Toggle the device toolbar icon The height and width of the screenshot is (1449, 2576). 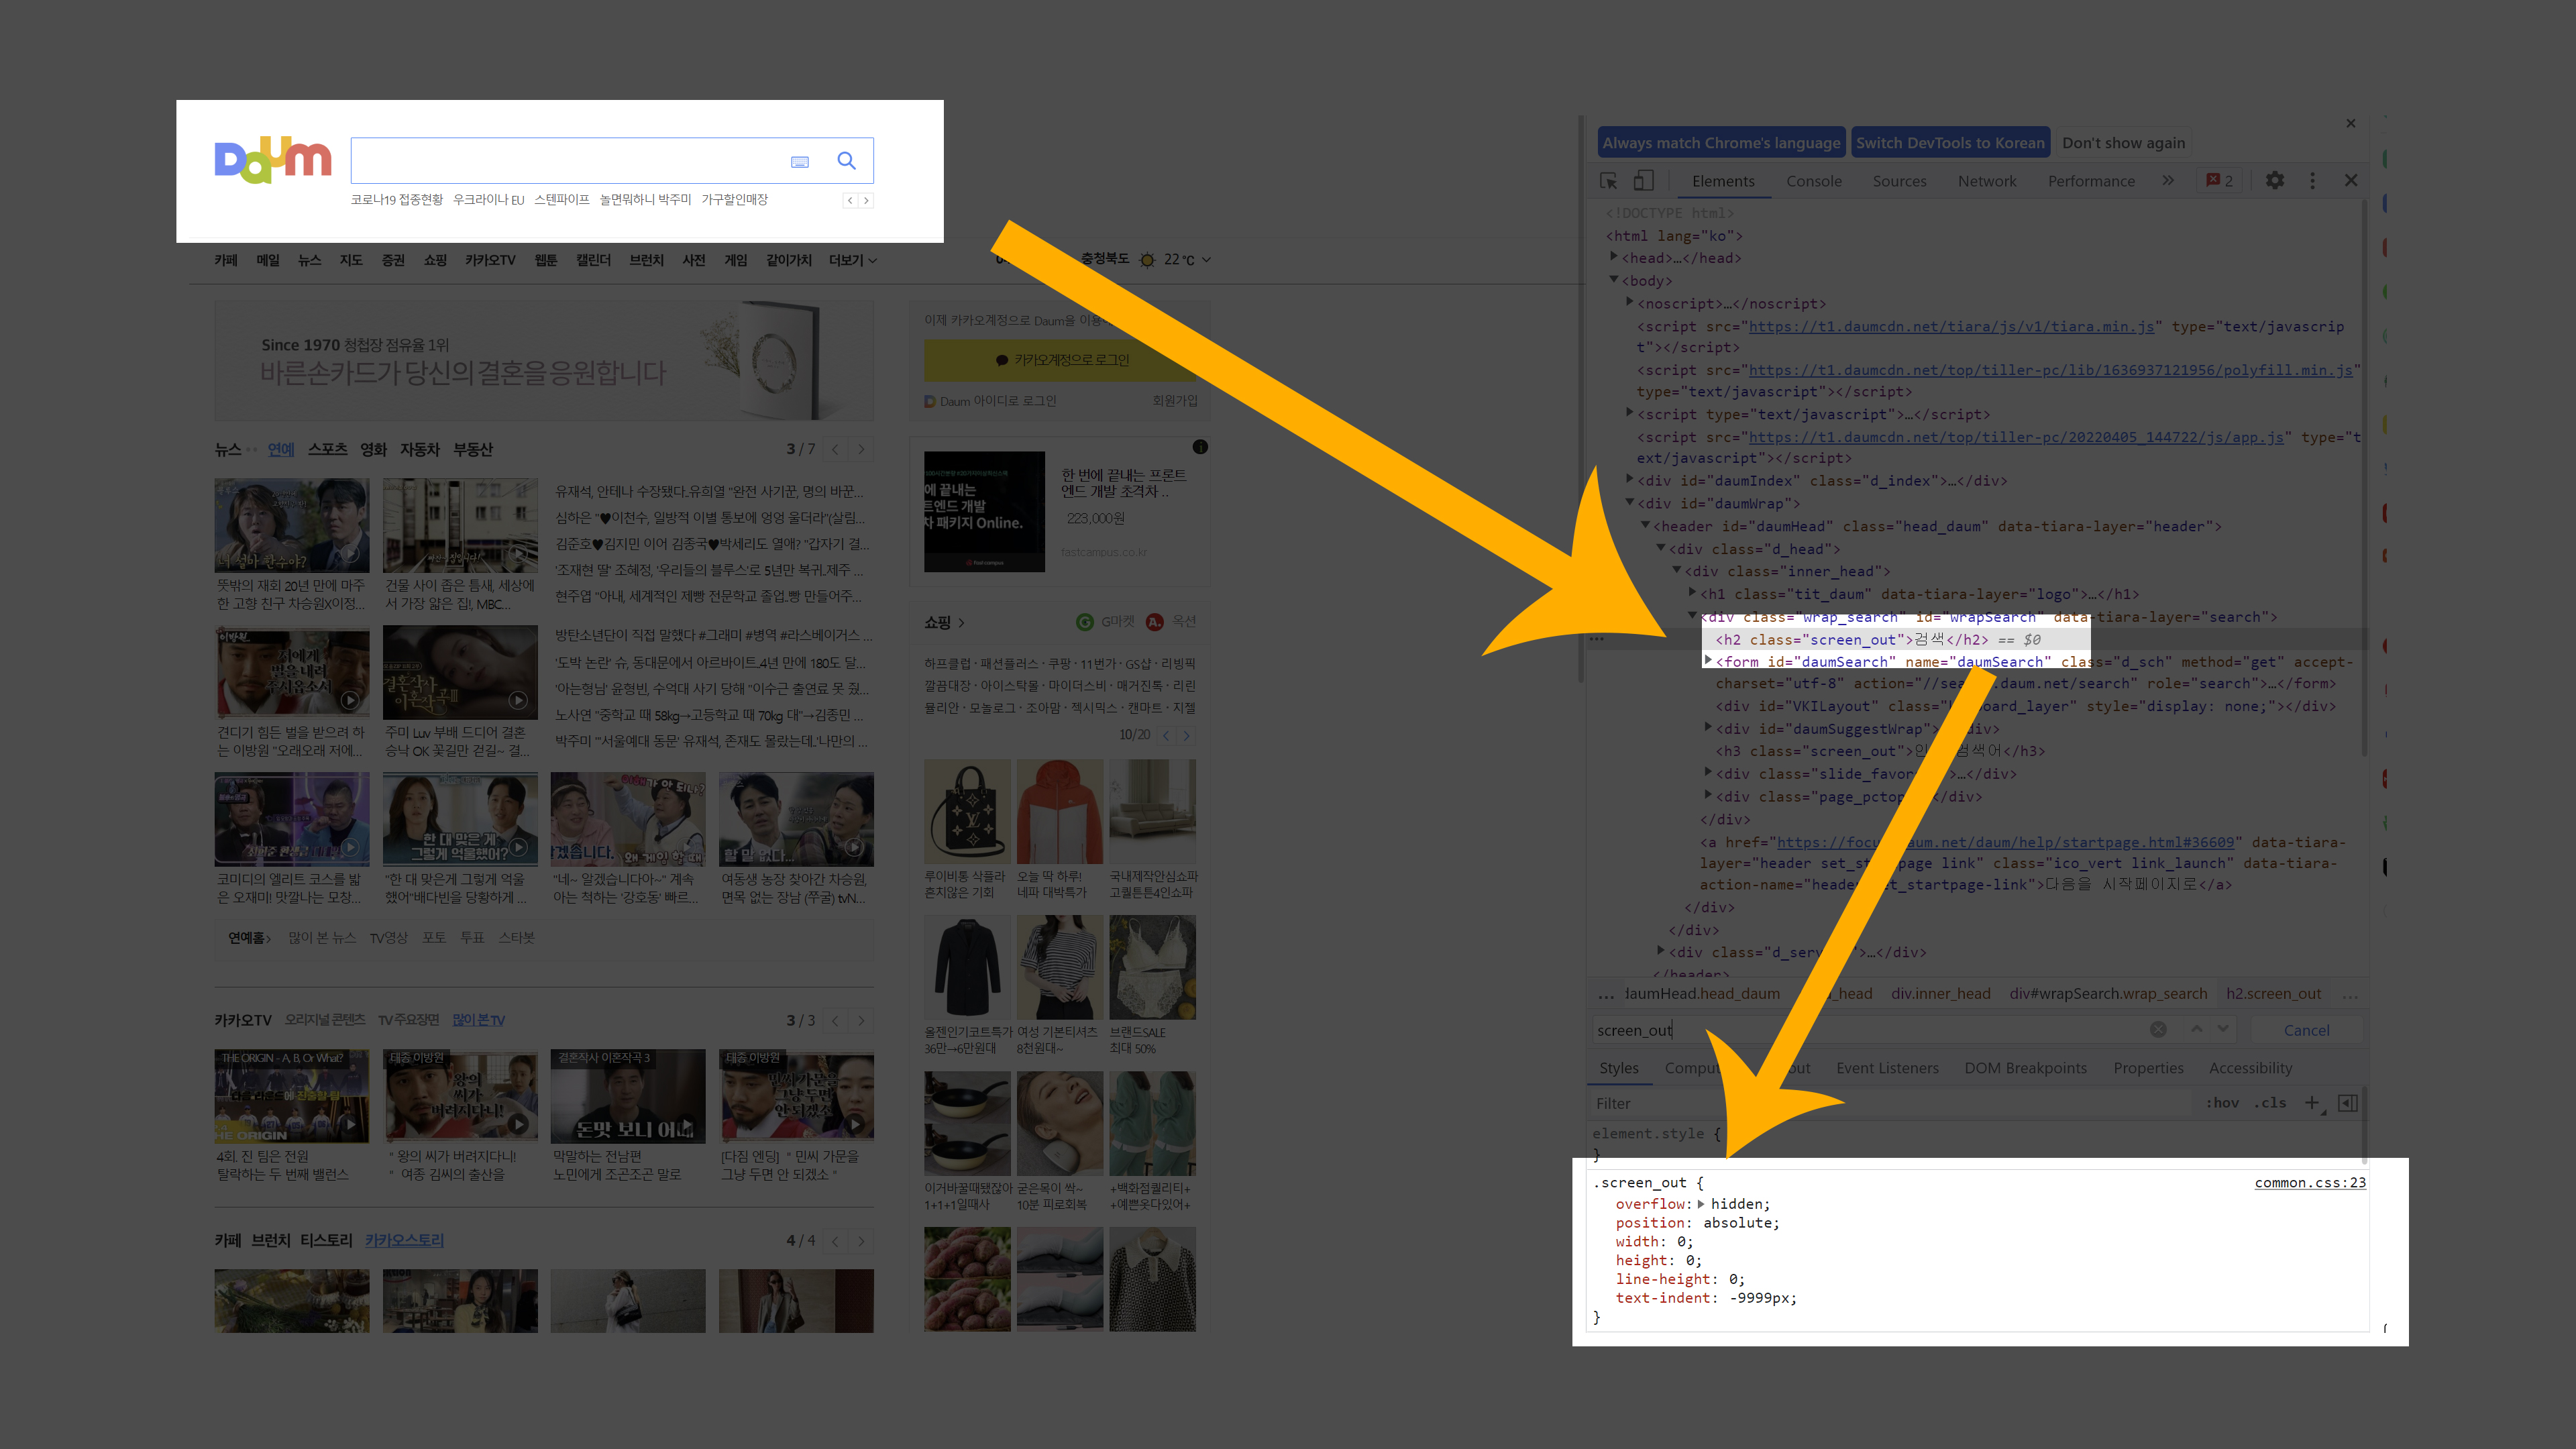pos(1643,181)
